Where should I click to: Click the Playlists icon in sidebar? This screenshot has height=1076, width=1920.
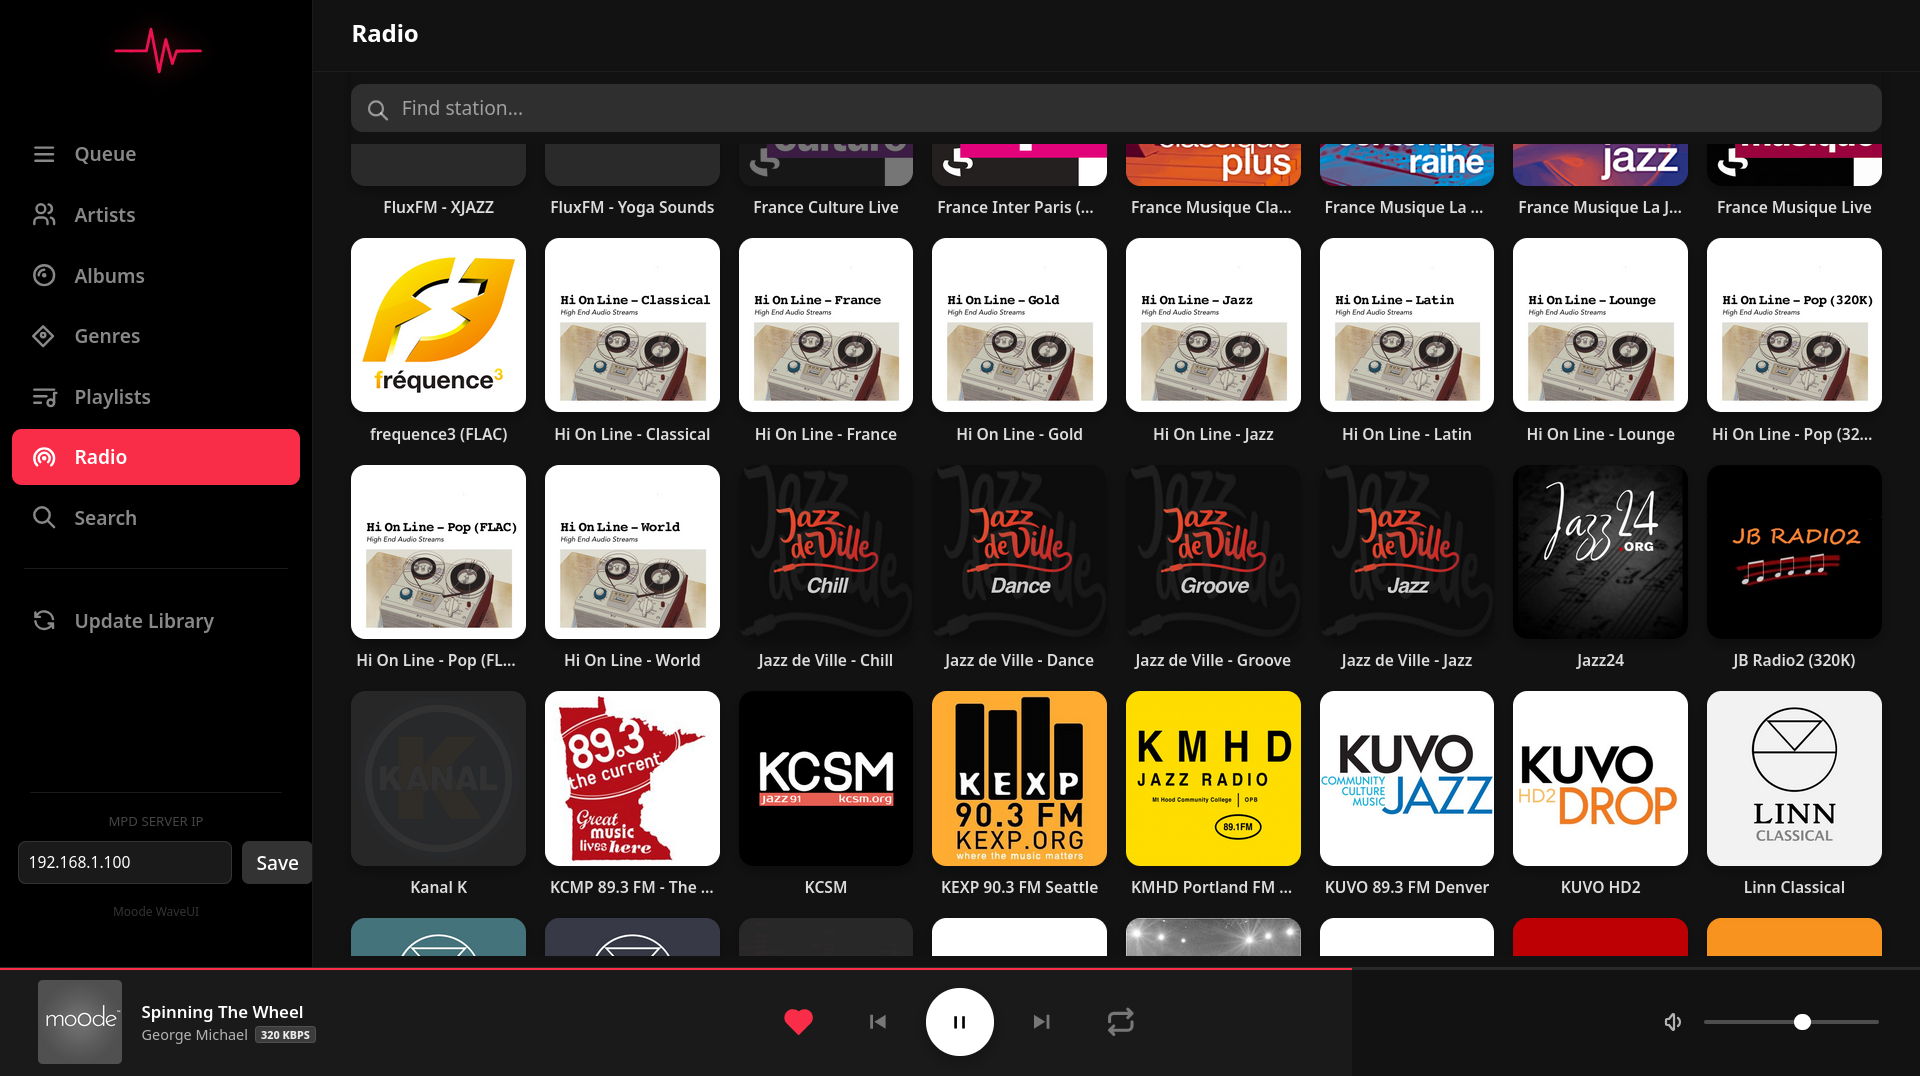[x=44, y=397]
